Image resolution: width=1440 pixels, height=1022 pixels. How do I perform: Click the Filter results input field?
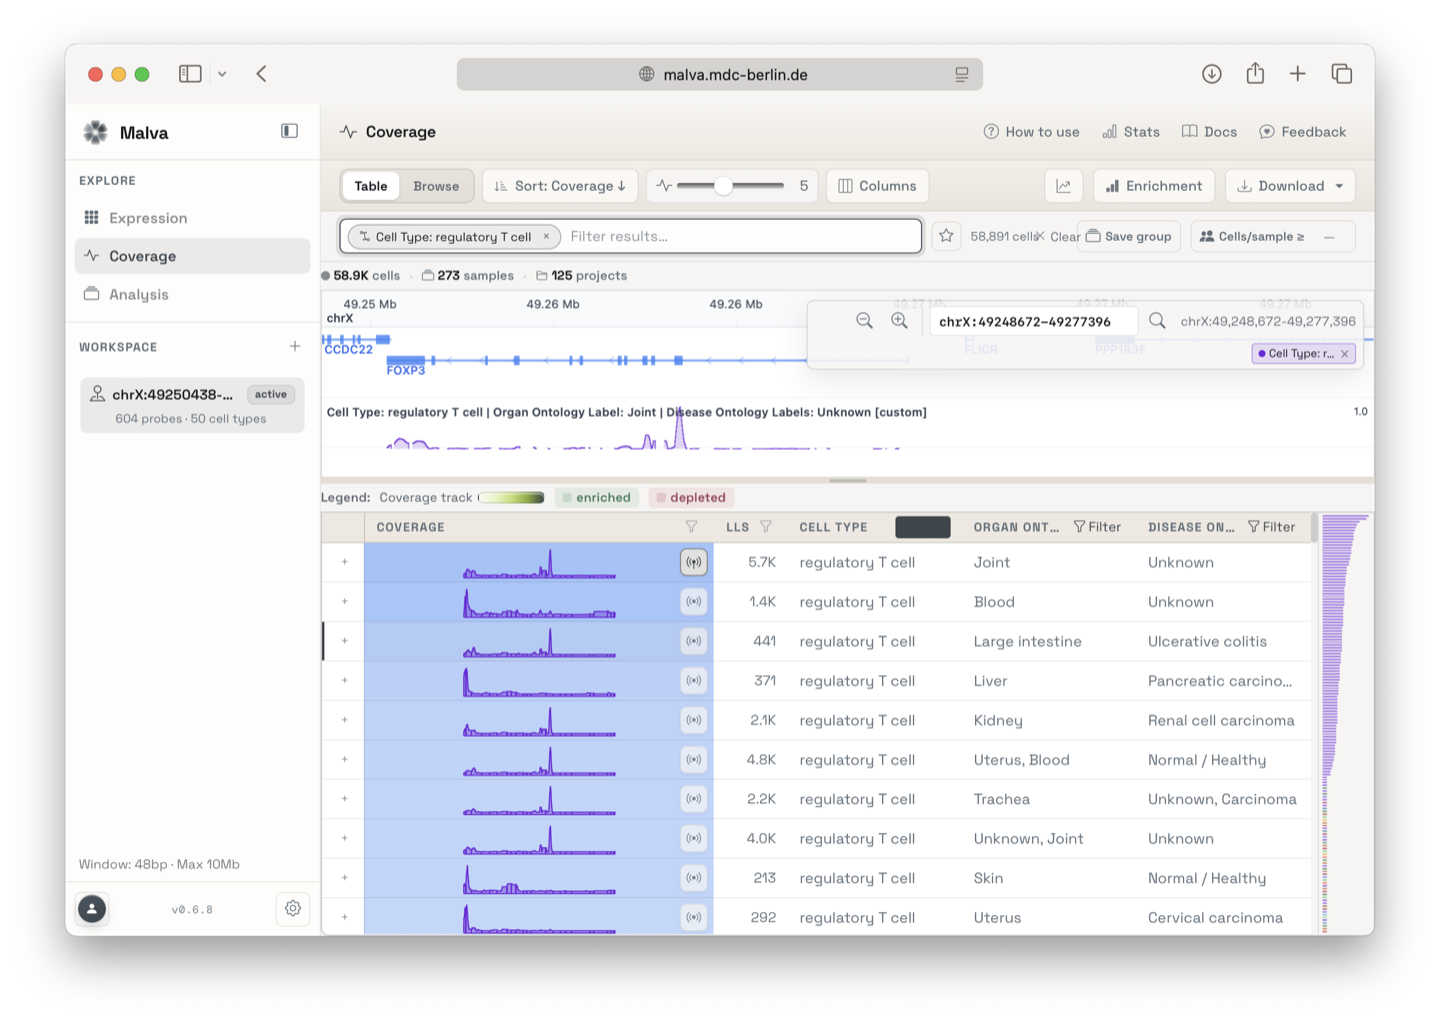740,236
